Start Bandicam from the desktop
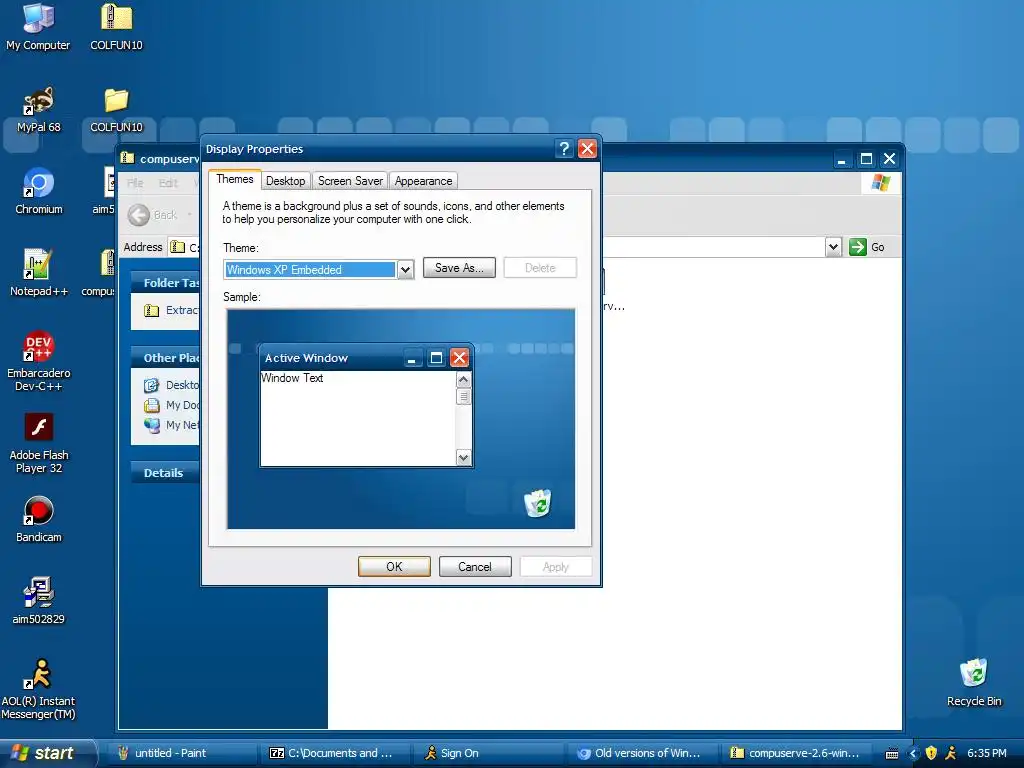Viewport: 1024px width, 768px height. click(x=39, y=520)
